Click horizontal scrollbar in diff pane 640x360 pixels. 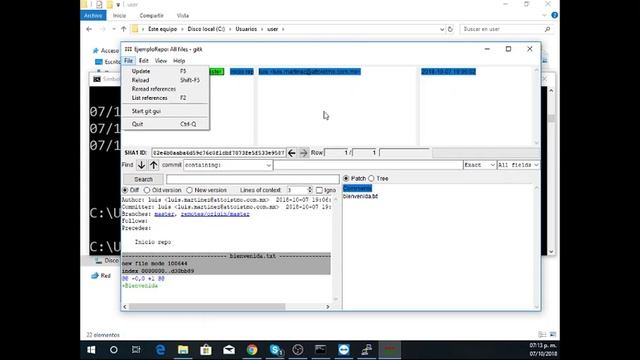pyautogui.click(x=207, y=307)
